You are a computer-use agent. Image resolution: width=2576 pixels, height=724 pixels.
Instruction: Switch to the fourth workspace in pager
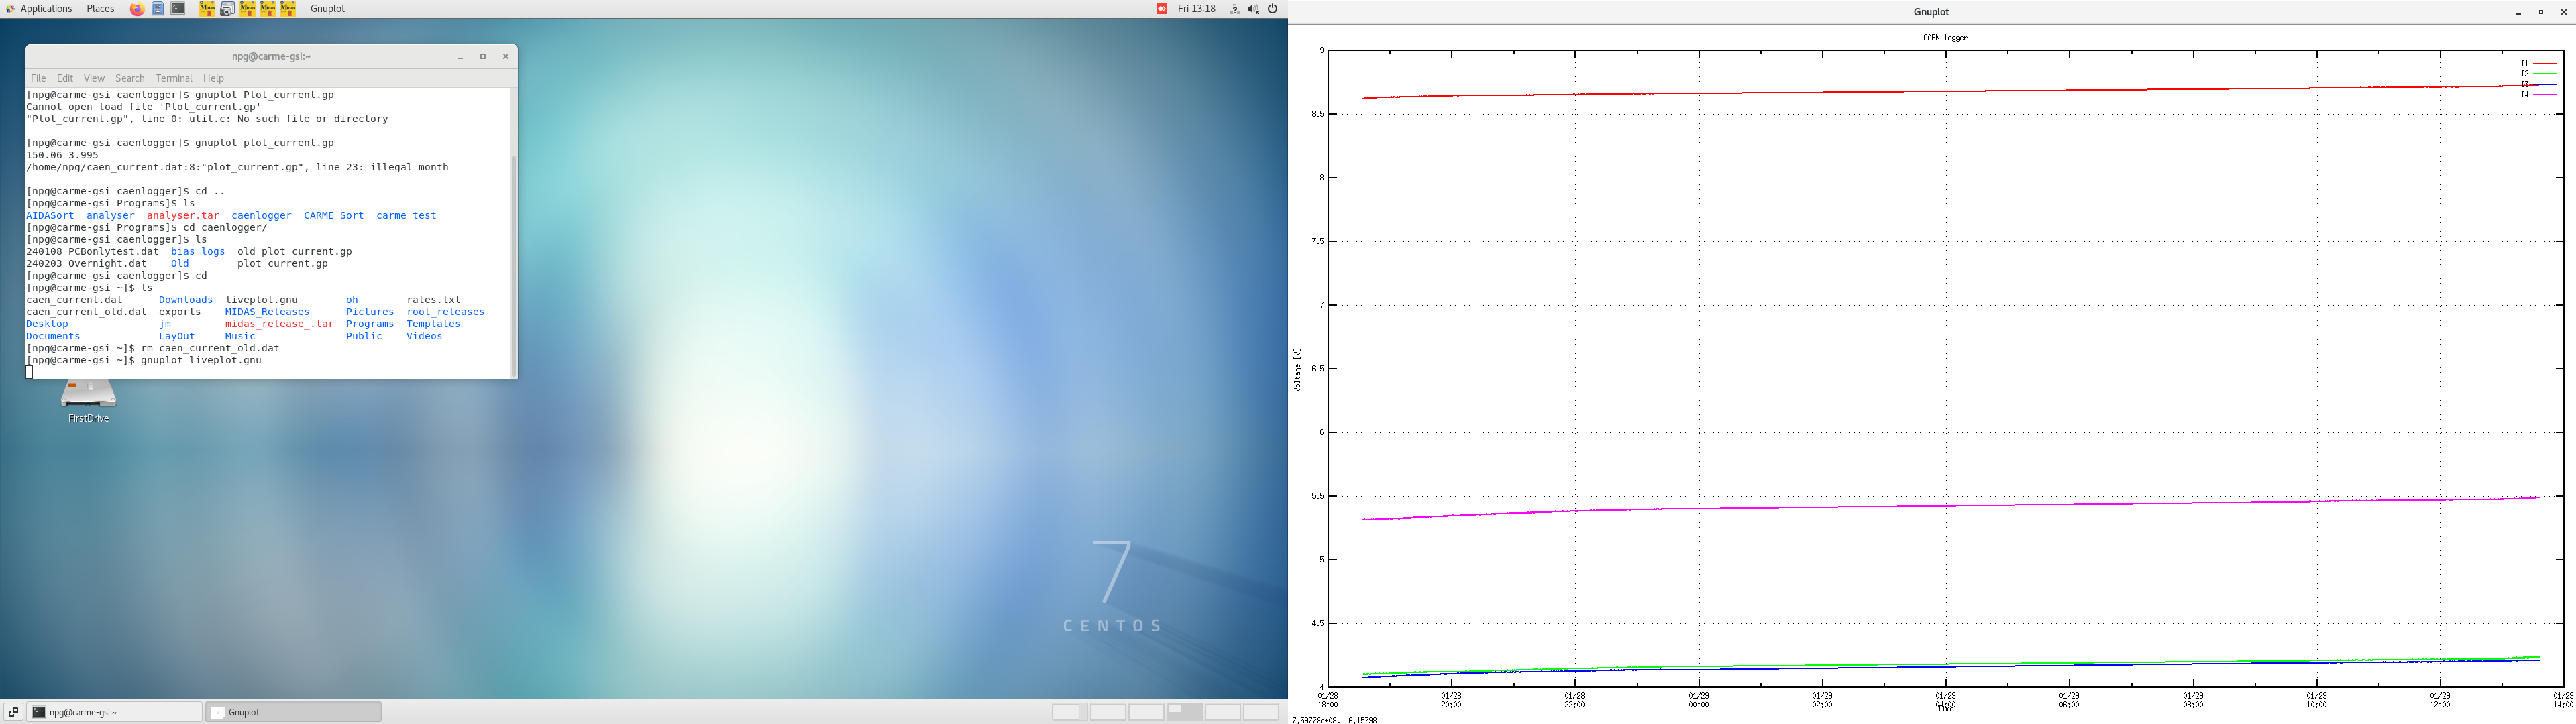tap(1184, 712)
